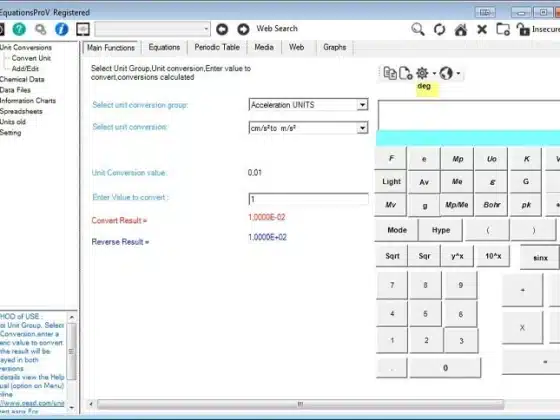
Task: Stop loading with the X toolbar icon
Action: pos(482,29)
